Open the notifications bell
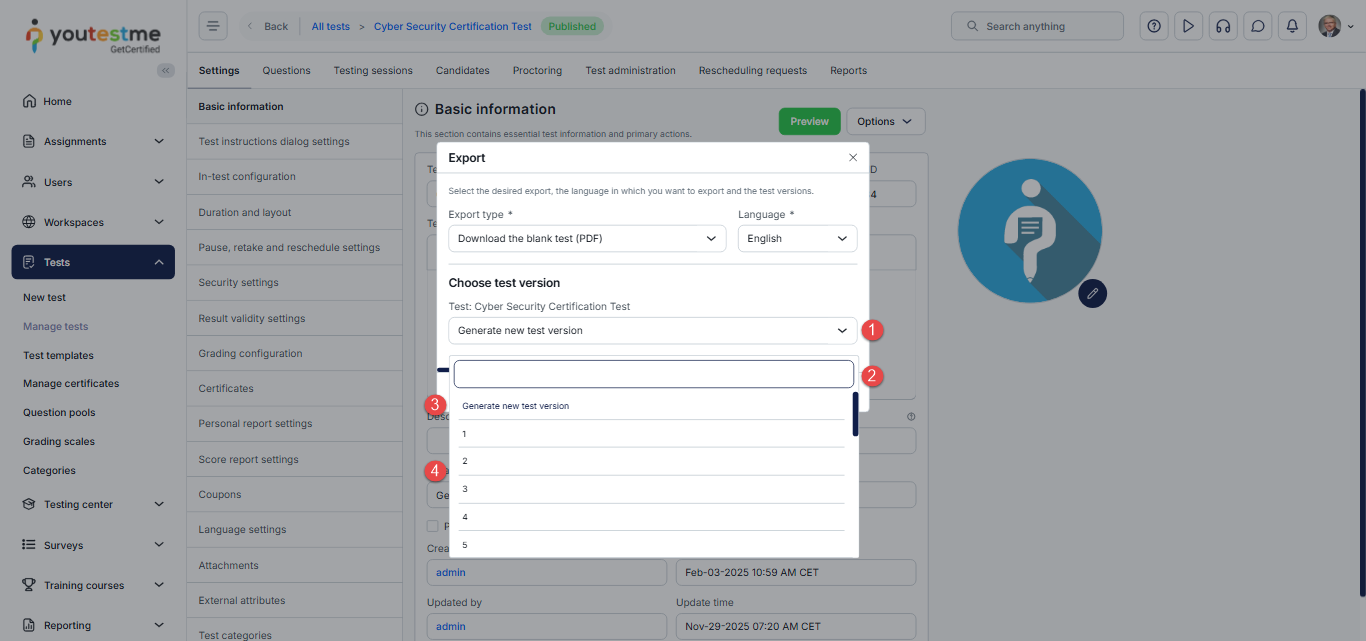The width and height of the screenshot is (1366, 641). pos(1292,26)
